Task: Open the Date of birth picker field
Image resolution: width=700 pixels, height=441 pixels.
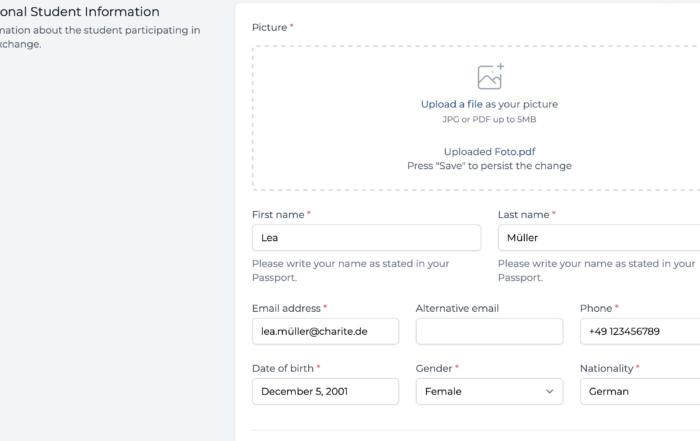Action: (325, 391)
